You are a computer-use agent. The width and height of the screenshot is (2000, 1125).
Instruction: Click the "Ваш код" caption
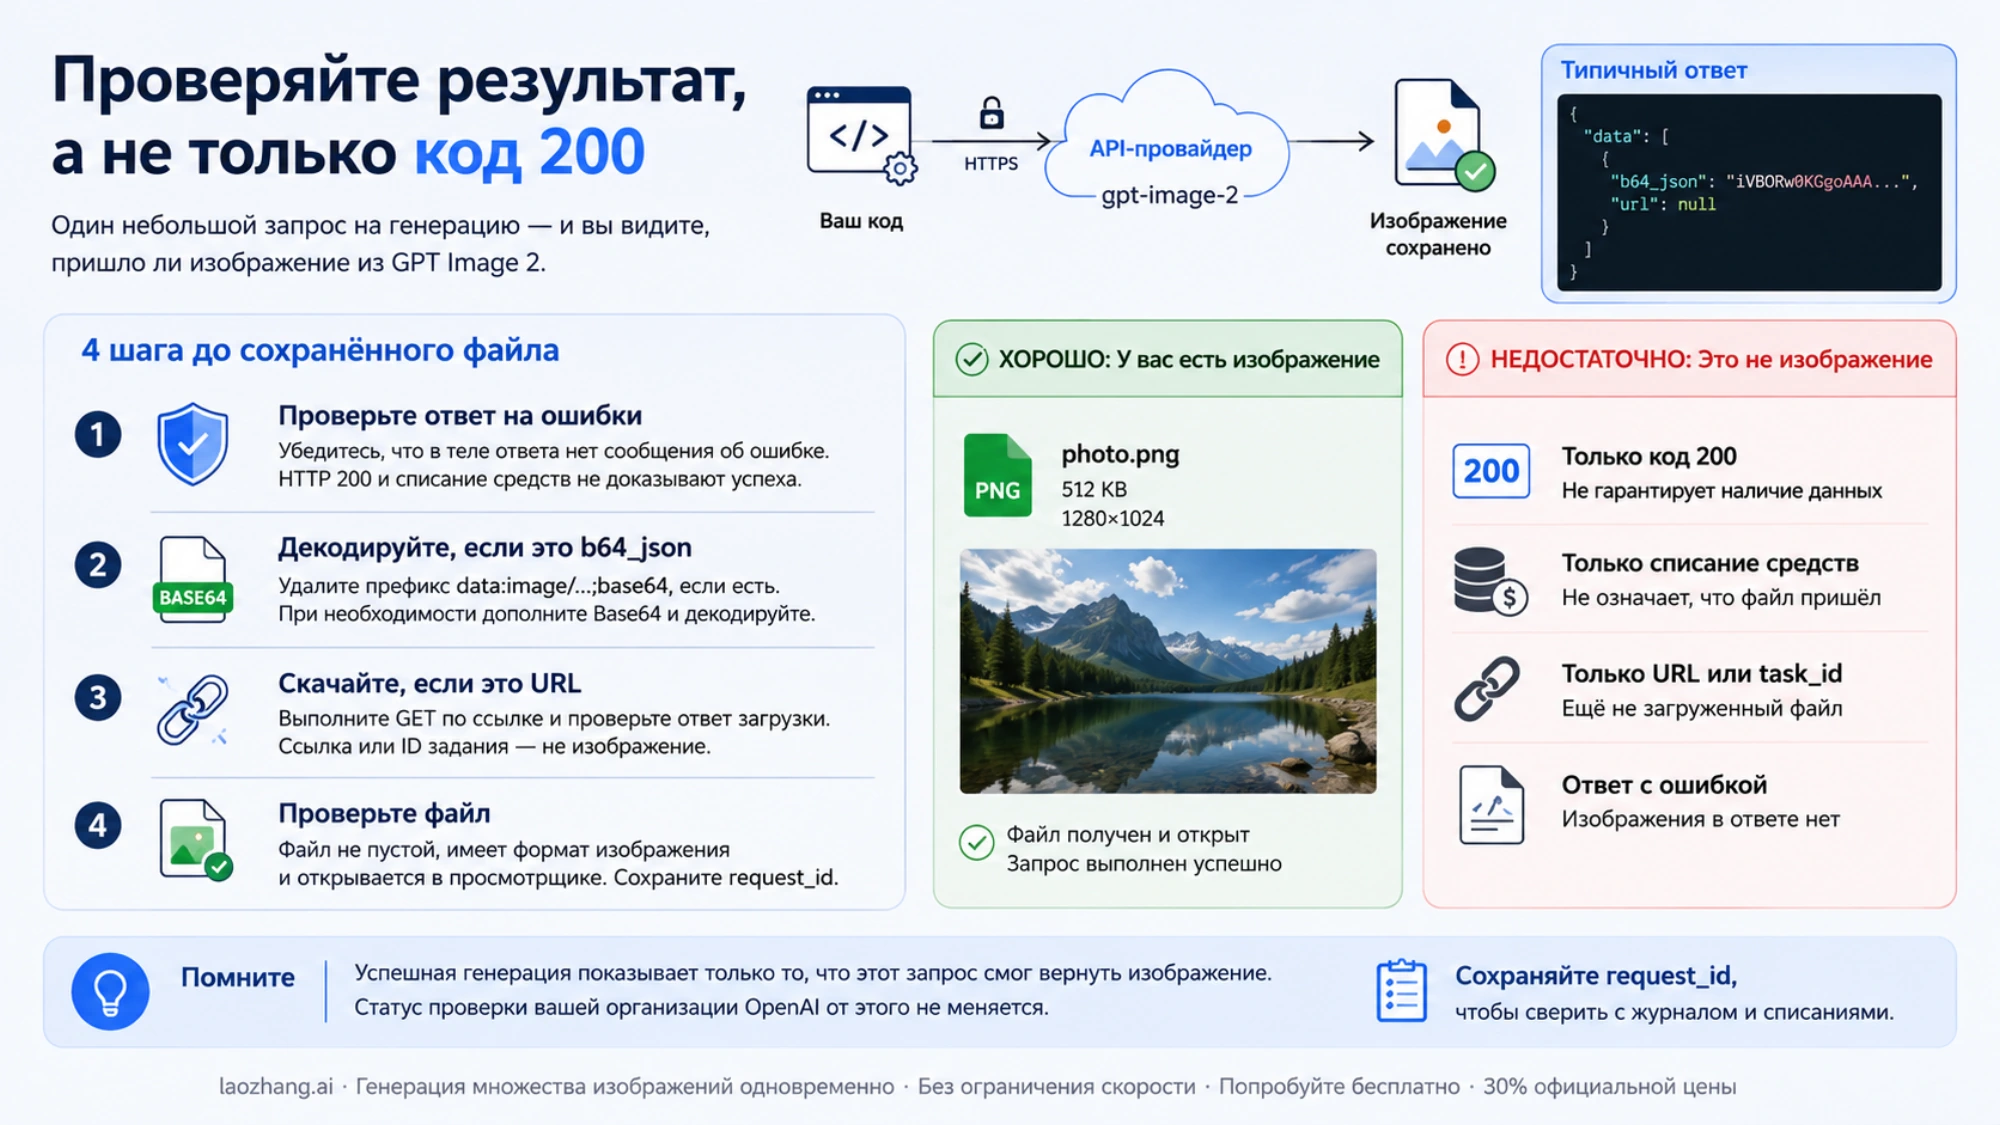coord(861,221)
